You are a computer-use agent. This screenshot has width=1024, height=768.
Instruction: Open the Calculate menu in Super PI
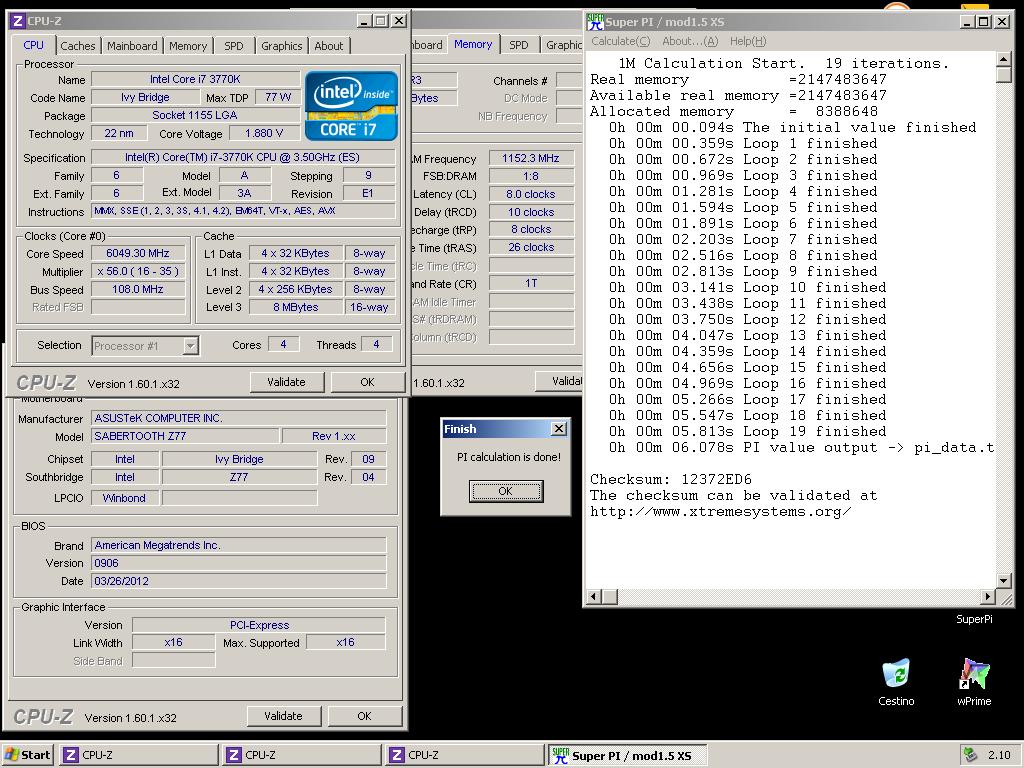pyautogui.click(x=620, y=41)
